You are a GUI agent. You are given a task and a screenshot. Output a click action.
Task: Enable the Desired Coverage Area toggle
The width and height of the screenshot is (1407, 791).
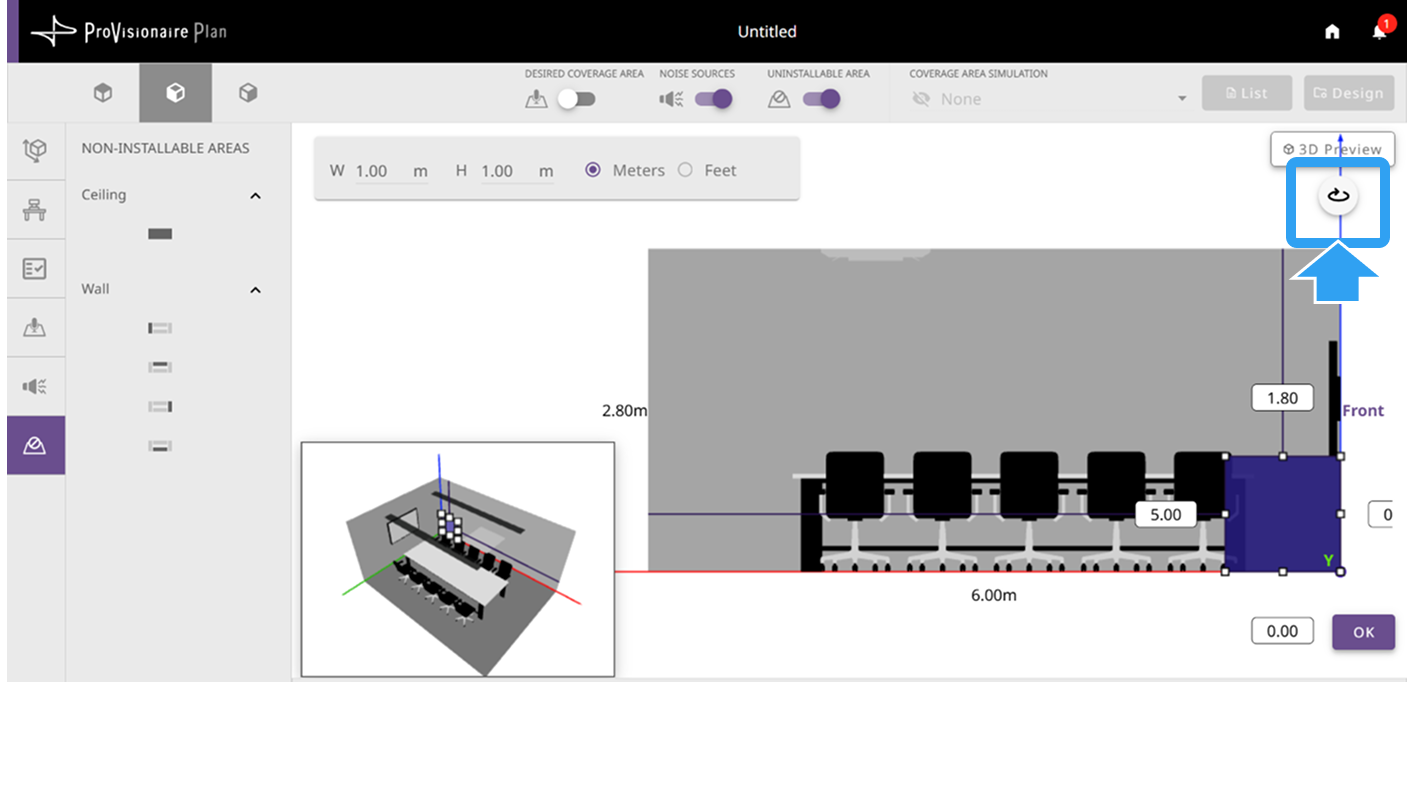(577, 99)
